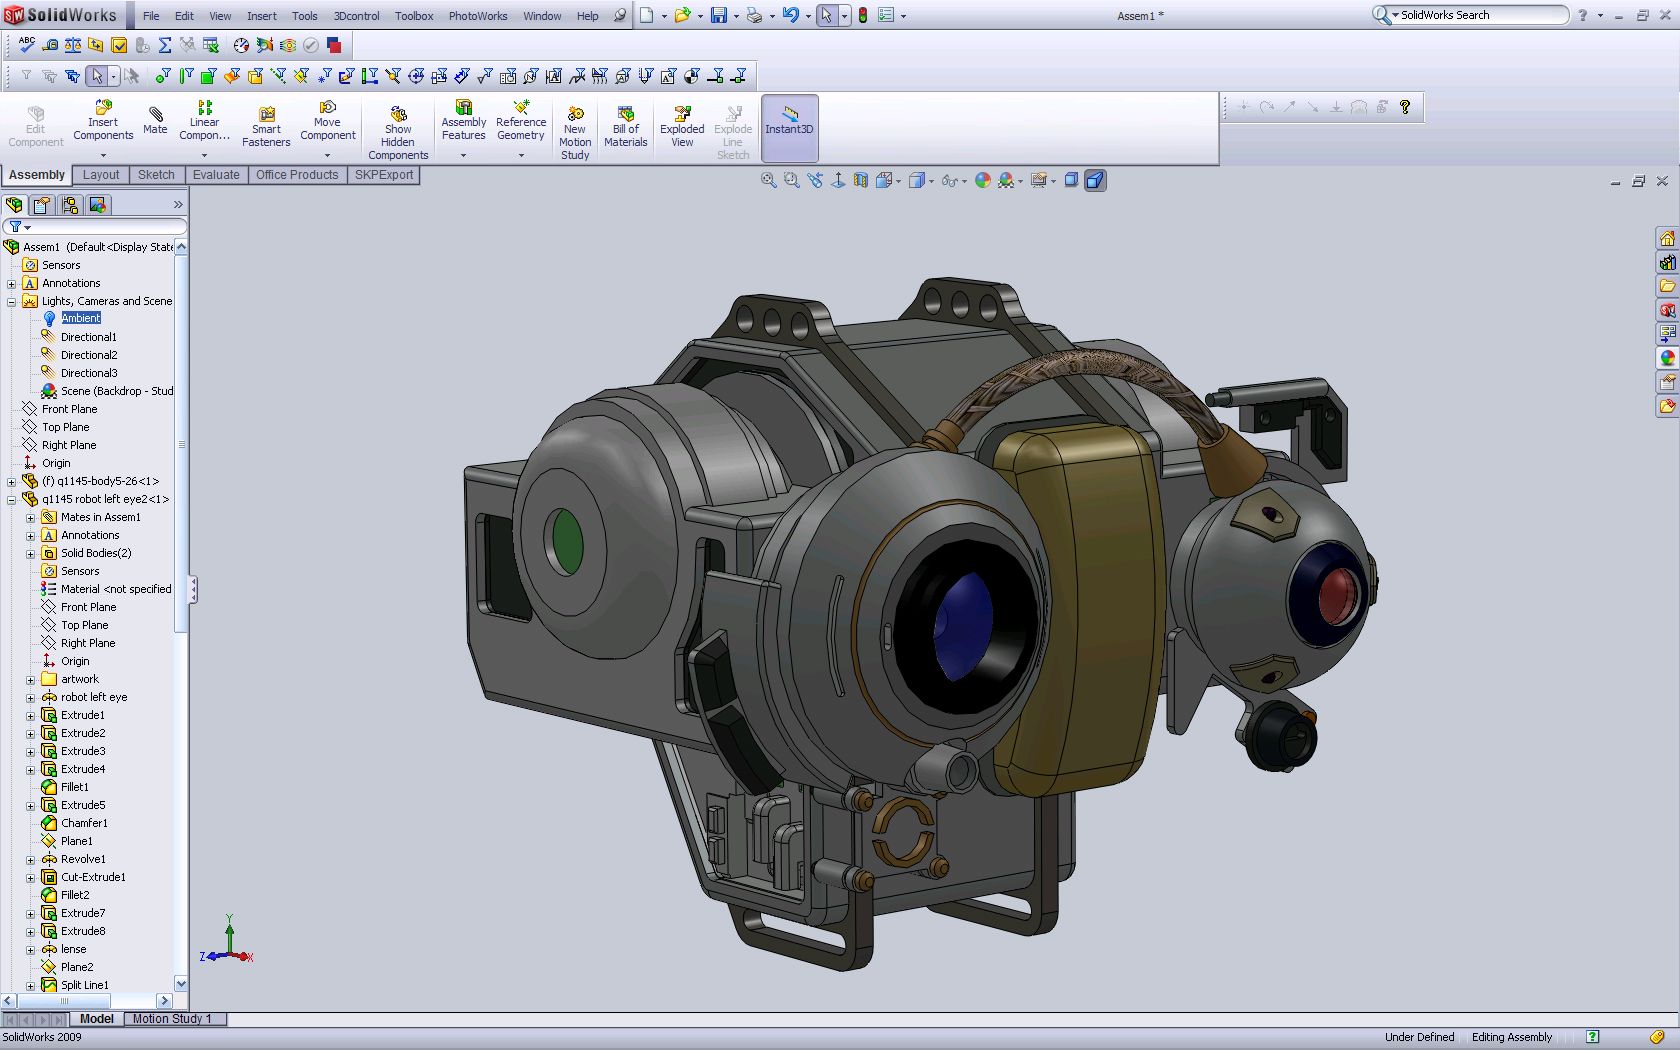The width and height of the screenshot is (1680, 1050).
Task: Start a New Motion Study
Action: coord(575,133)
